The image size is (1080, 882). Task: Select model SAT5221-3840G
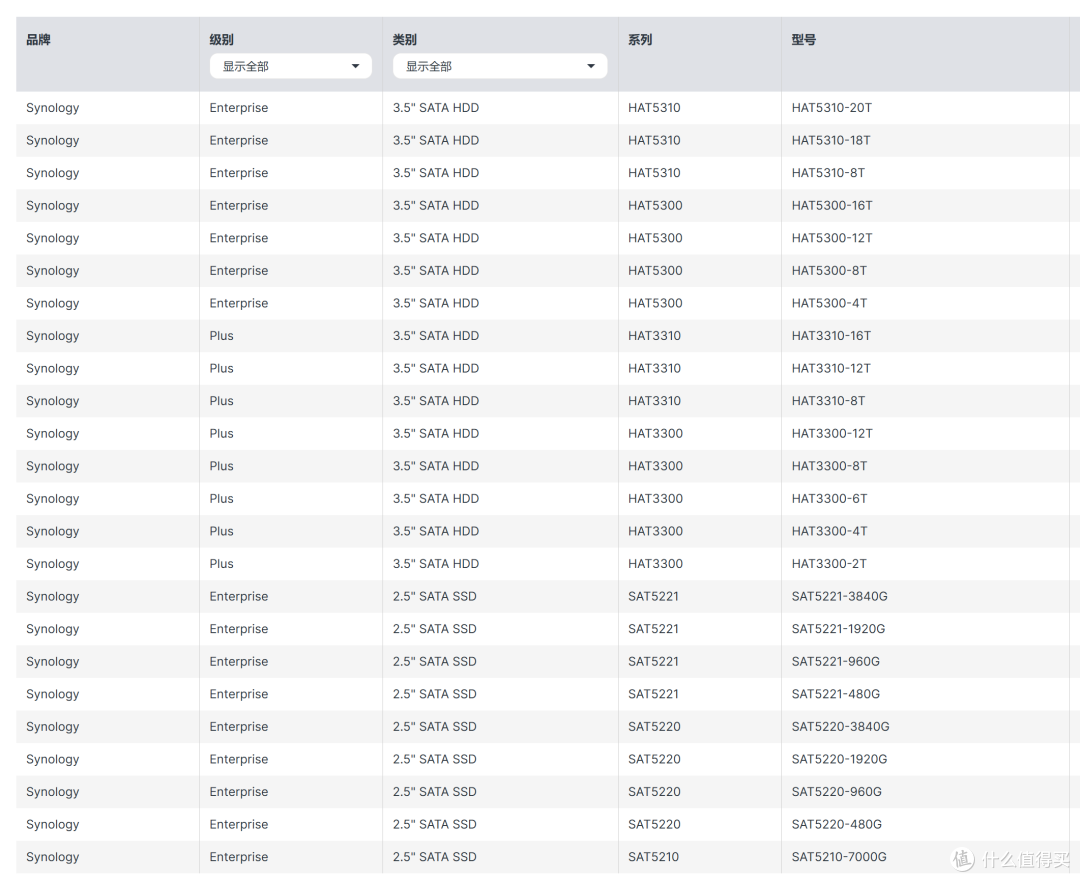coord(840,596)
